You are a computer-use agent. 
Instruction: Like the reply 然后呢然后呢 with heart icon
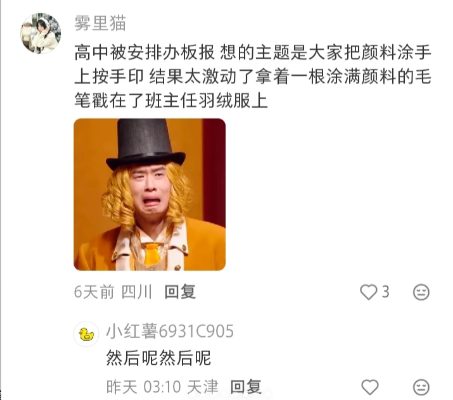370,387
